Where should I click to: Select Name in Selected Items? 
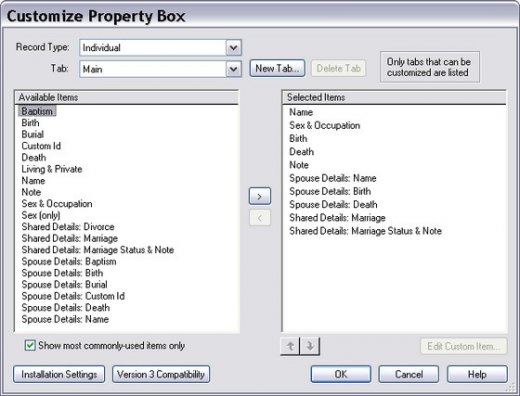tap(301, 112)
